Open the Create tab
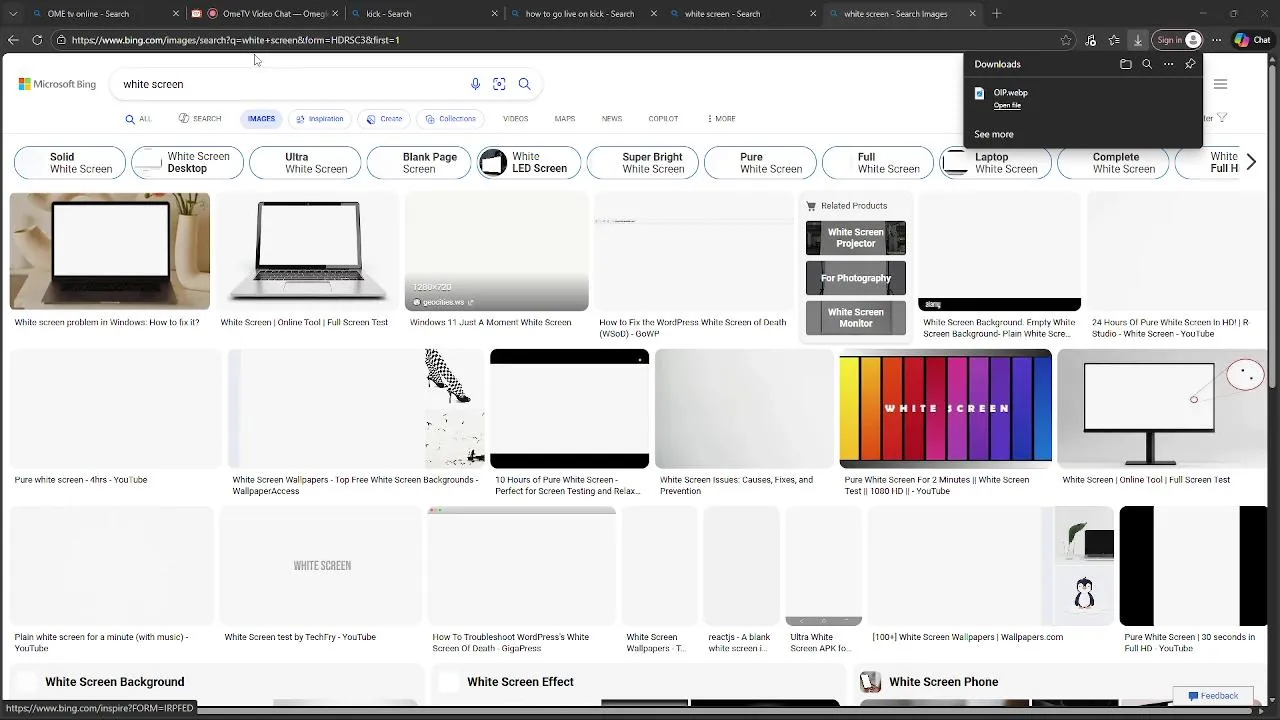The width and height of the screenshot is (1280, 720). coord(384,118)
